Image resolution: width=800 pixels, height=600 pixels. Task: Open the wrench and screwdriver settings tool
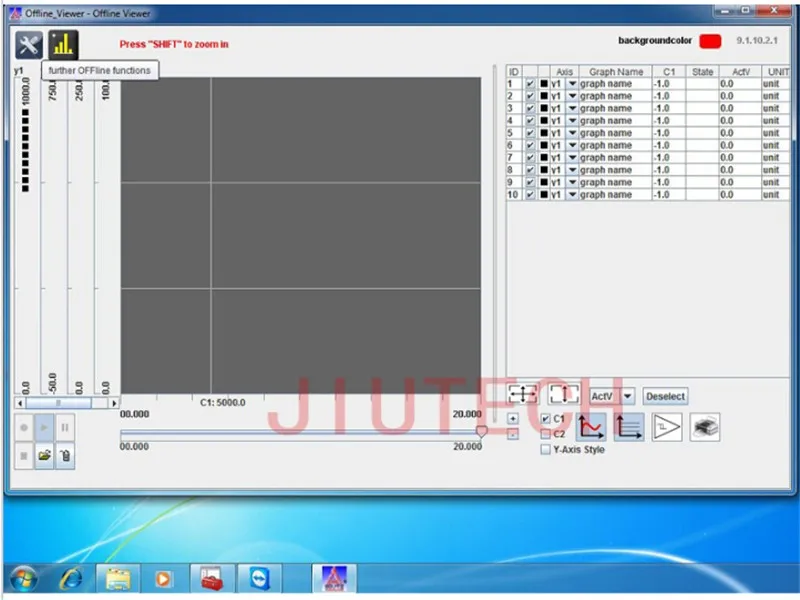tap(27, 44)
